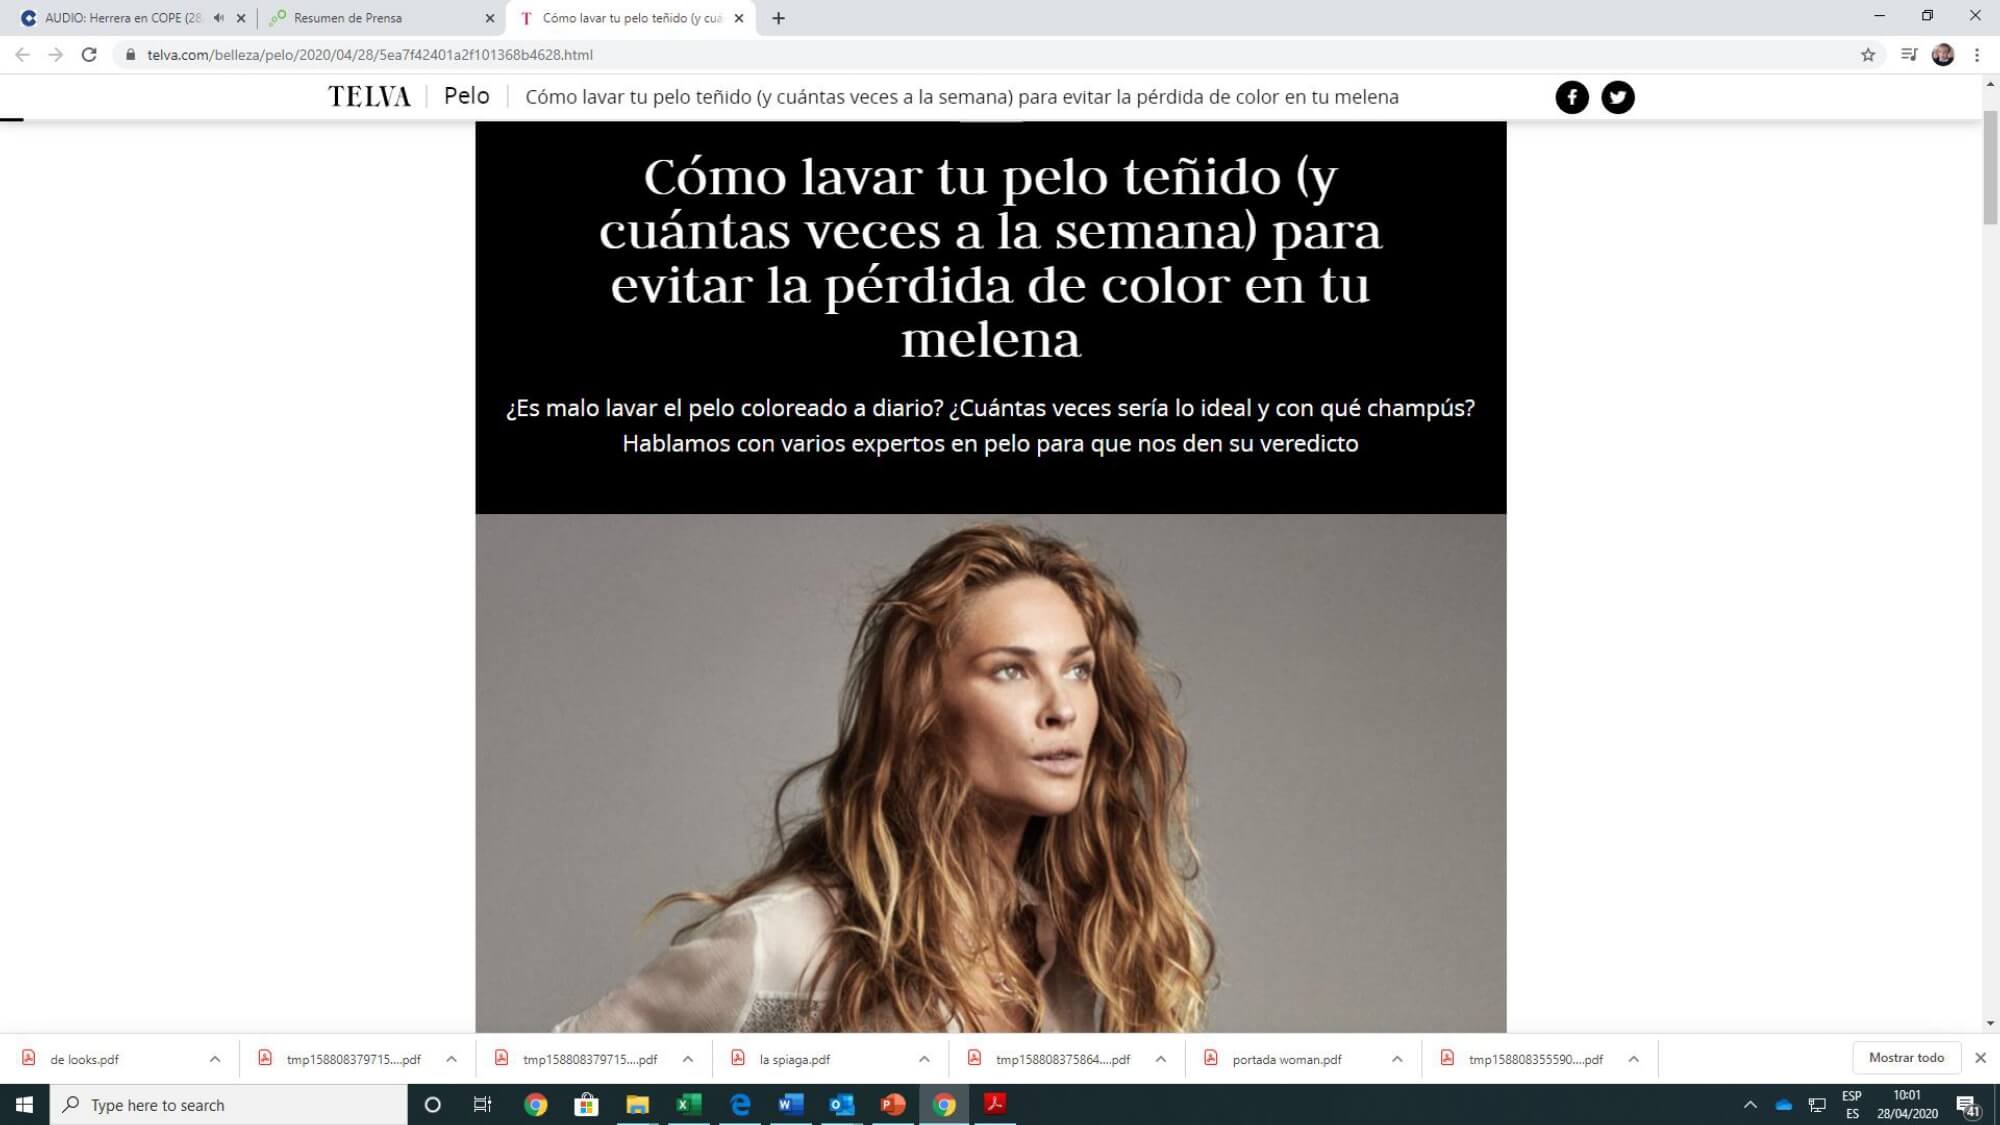Image resolution: width=2000 pixels, height=1125 pixels.
Task: Click Mostrar todo downloads button
Action: 1906,1058
